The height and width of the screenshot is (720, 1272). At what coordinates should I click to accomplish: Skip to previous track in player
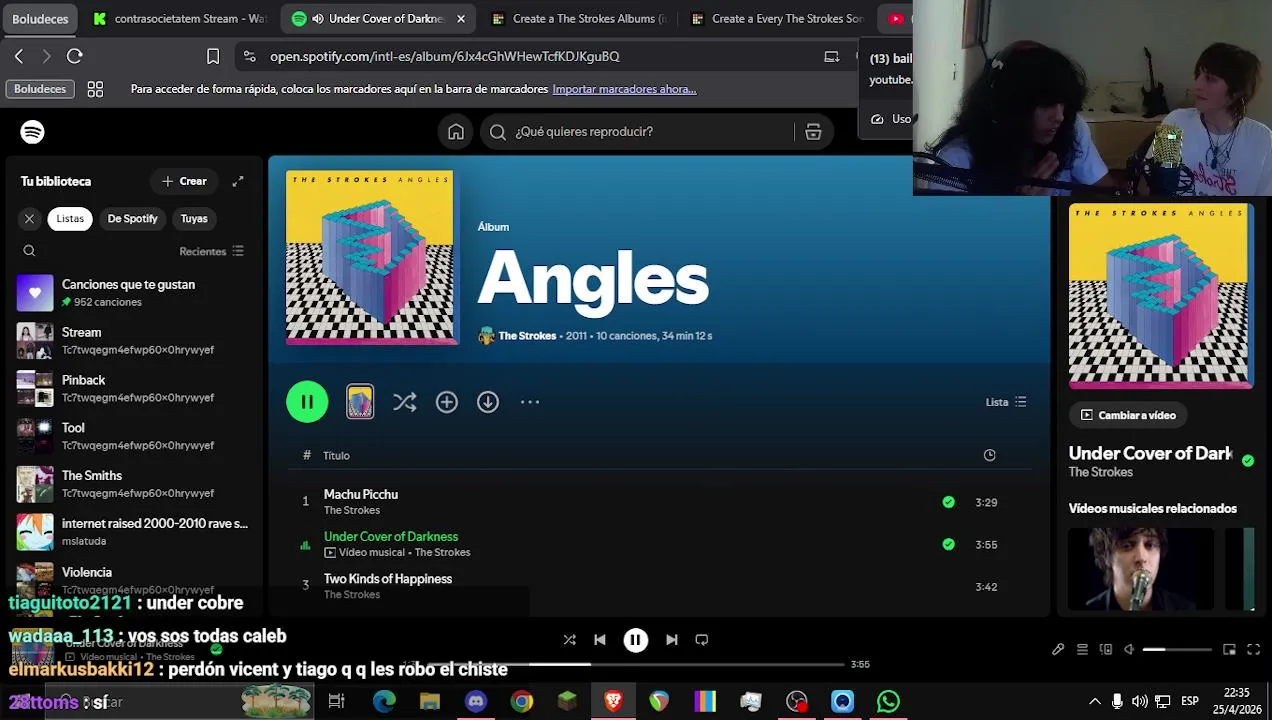pos(600,640)
